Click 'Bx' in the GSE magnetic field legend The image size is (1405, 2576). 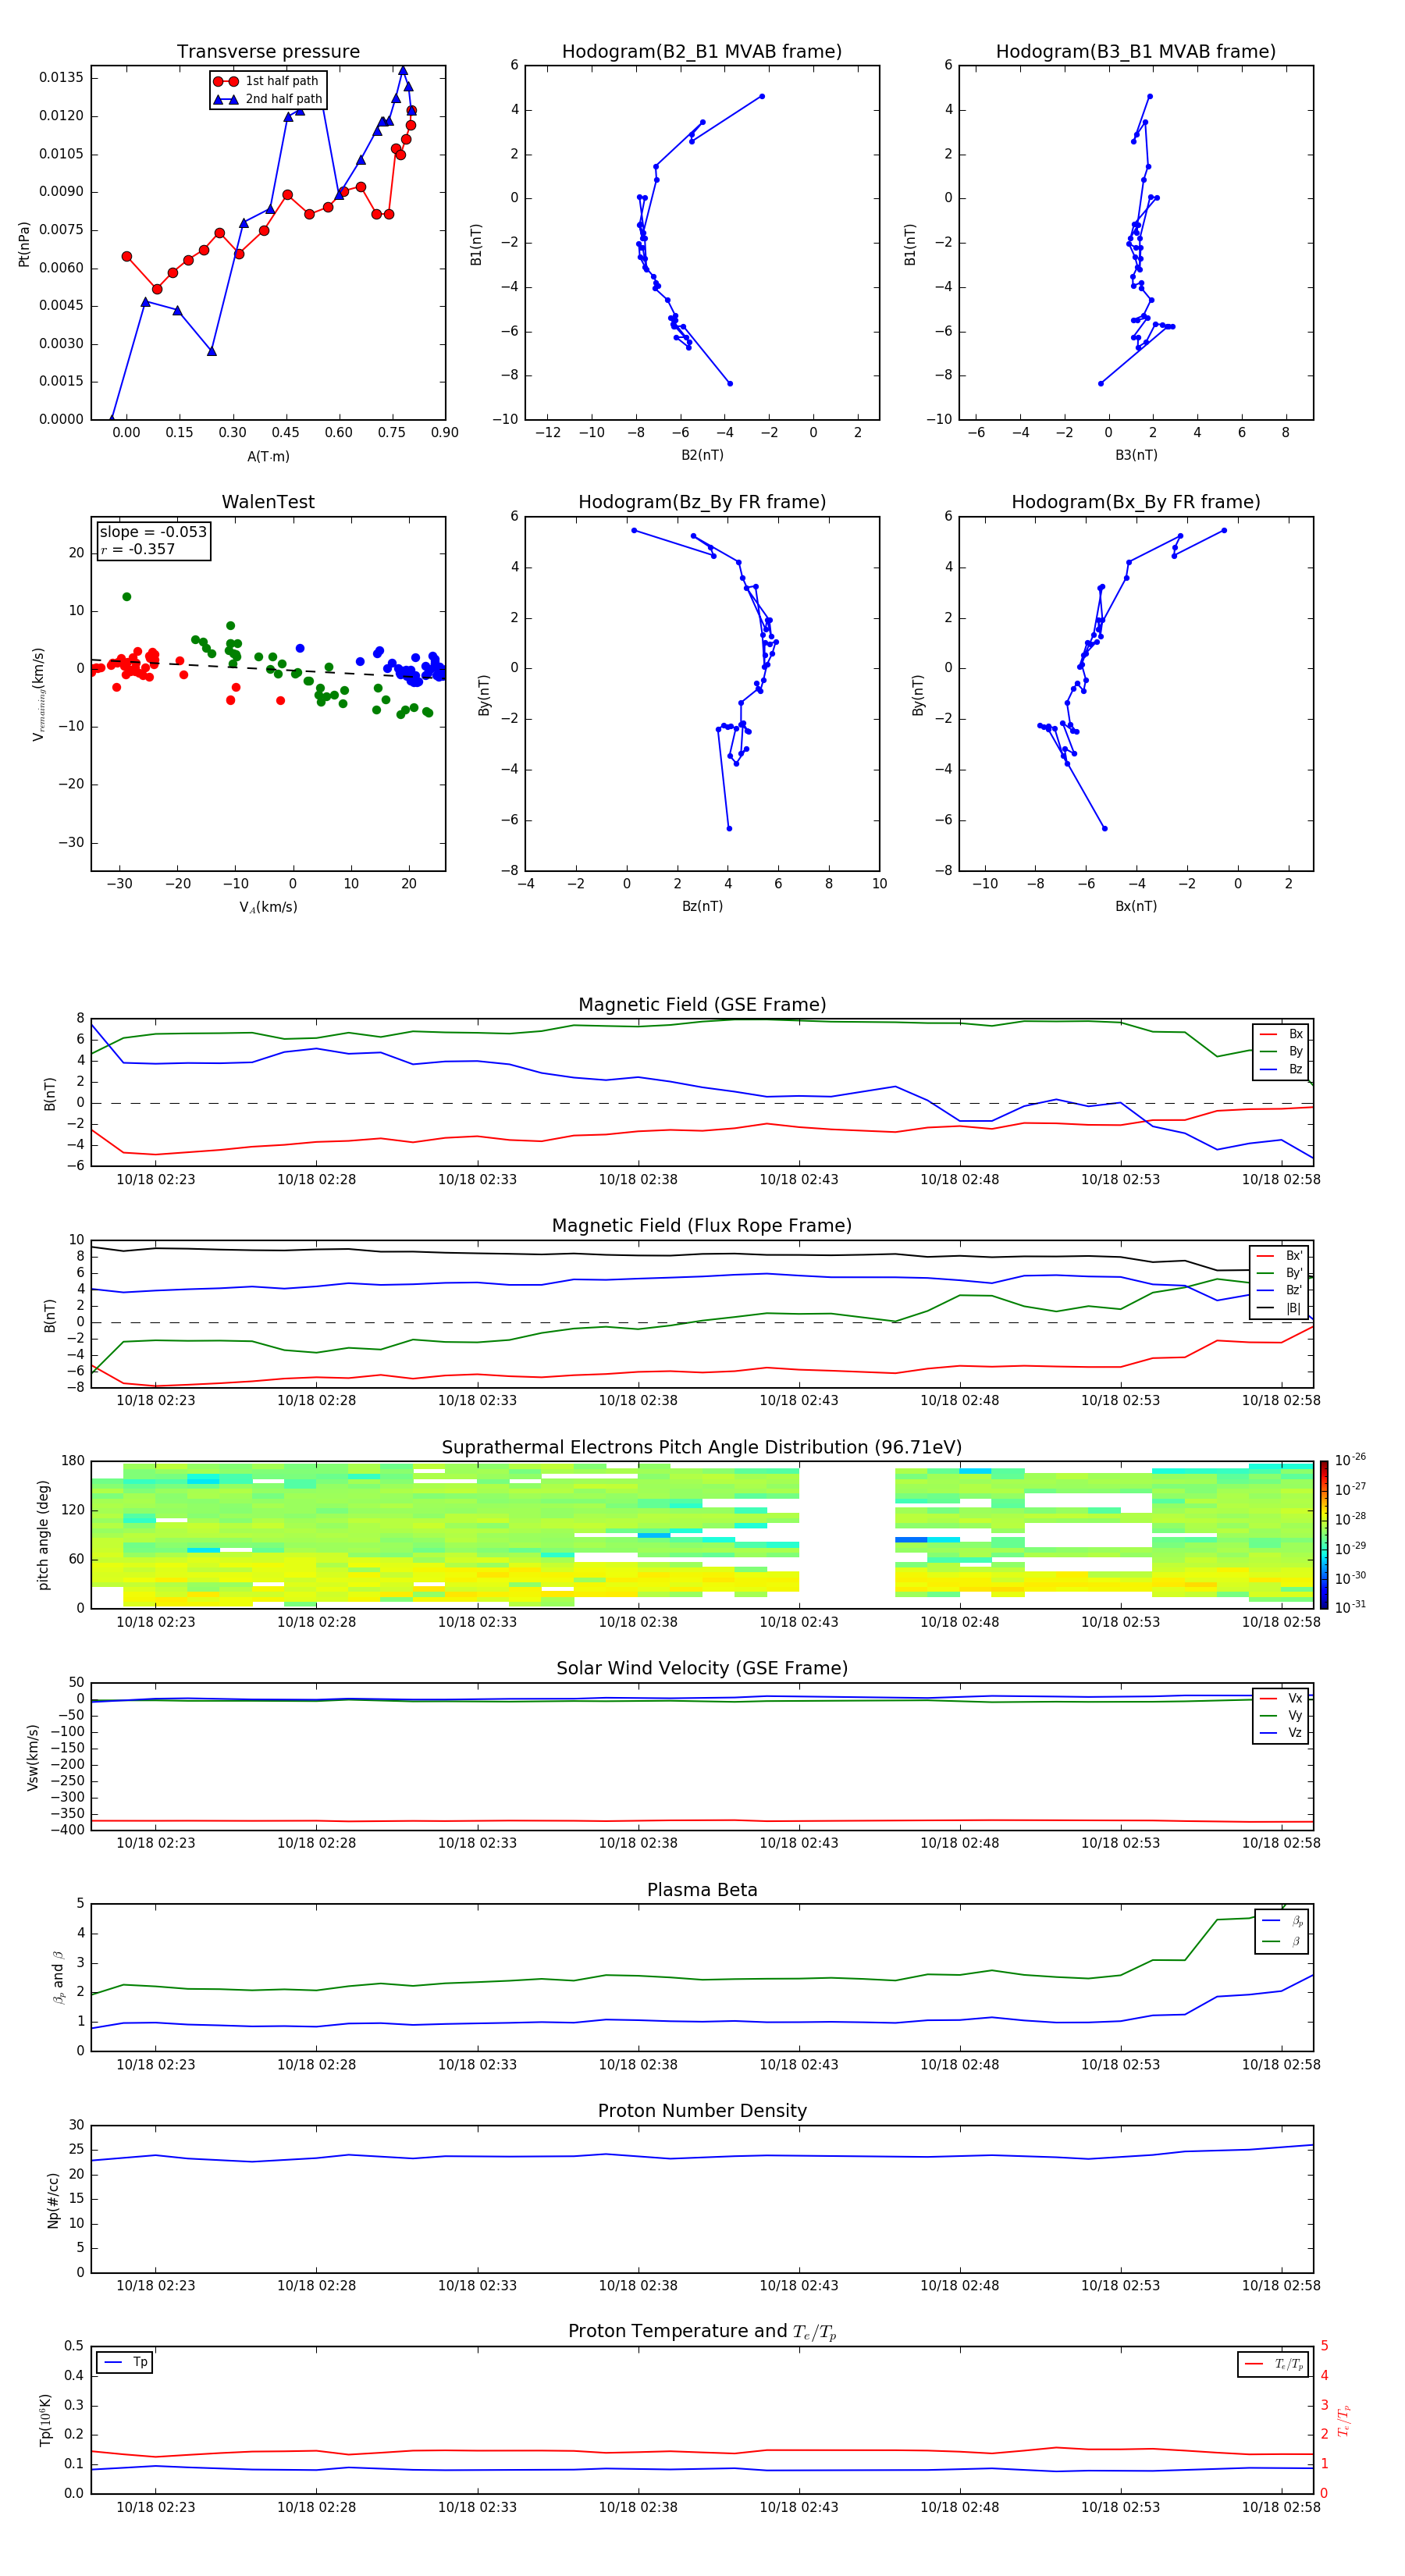tap(1282, 1034)
